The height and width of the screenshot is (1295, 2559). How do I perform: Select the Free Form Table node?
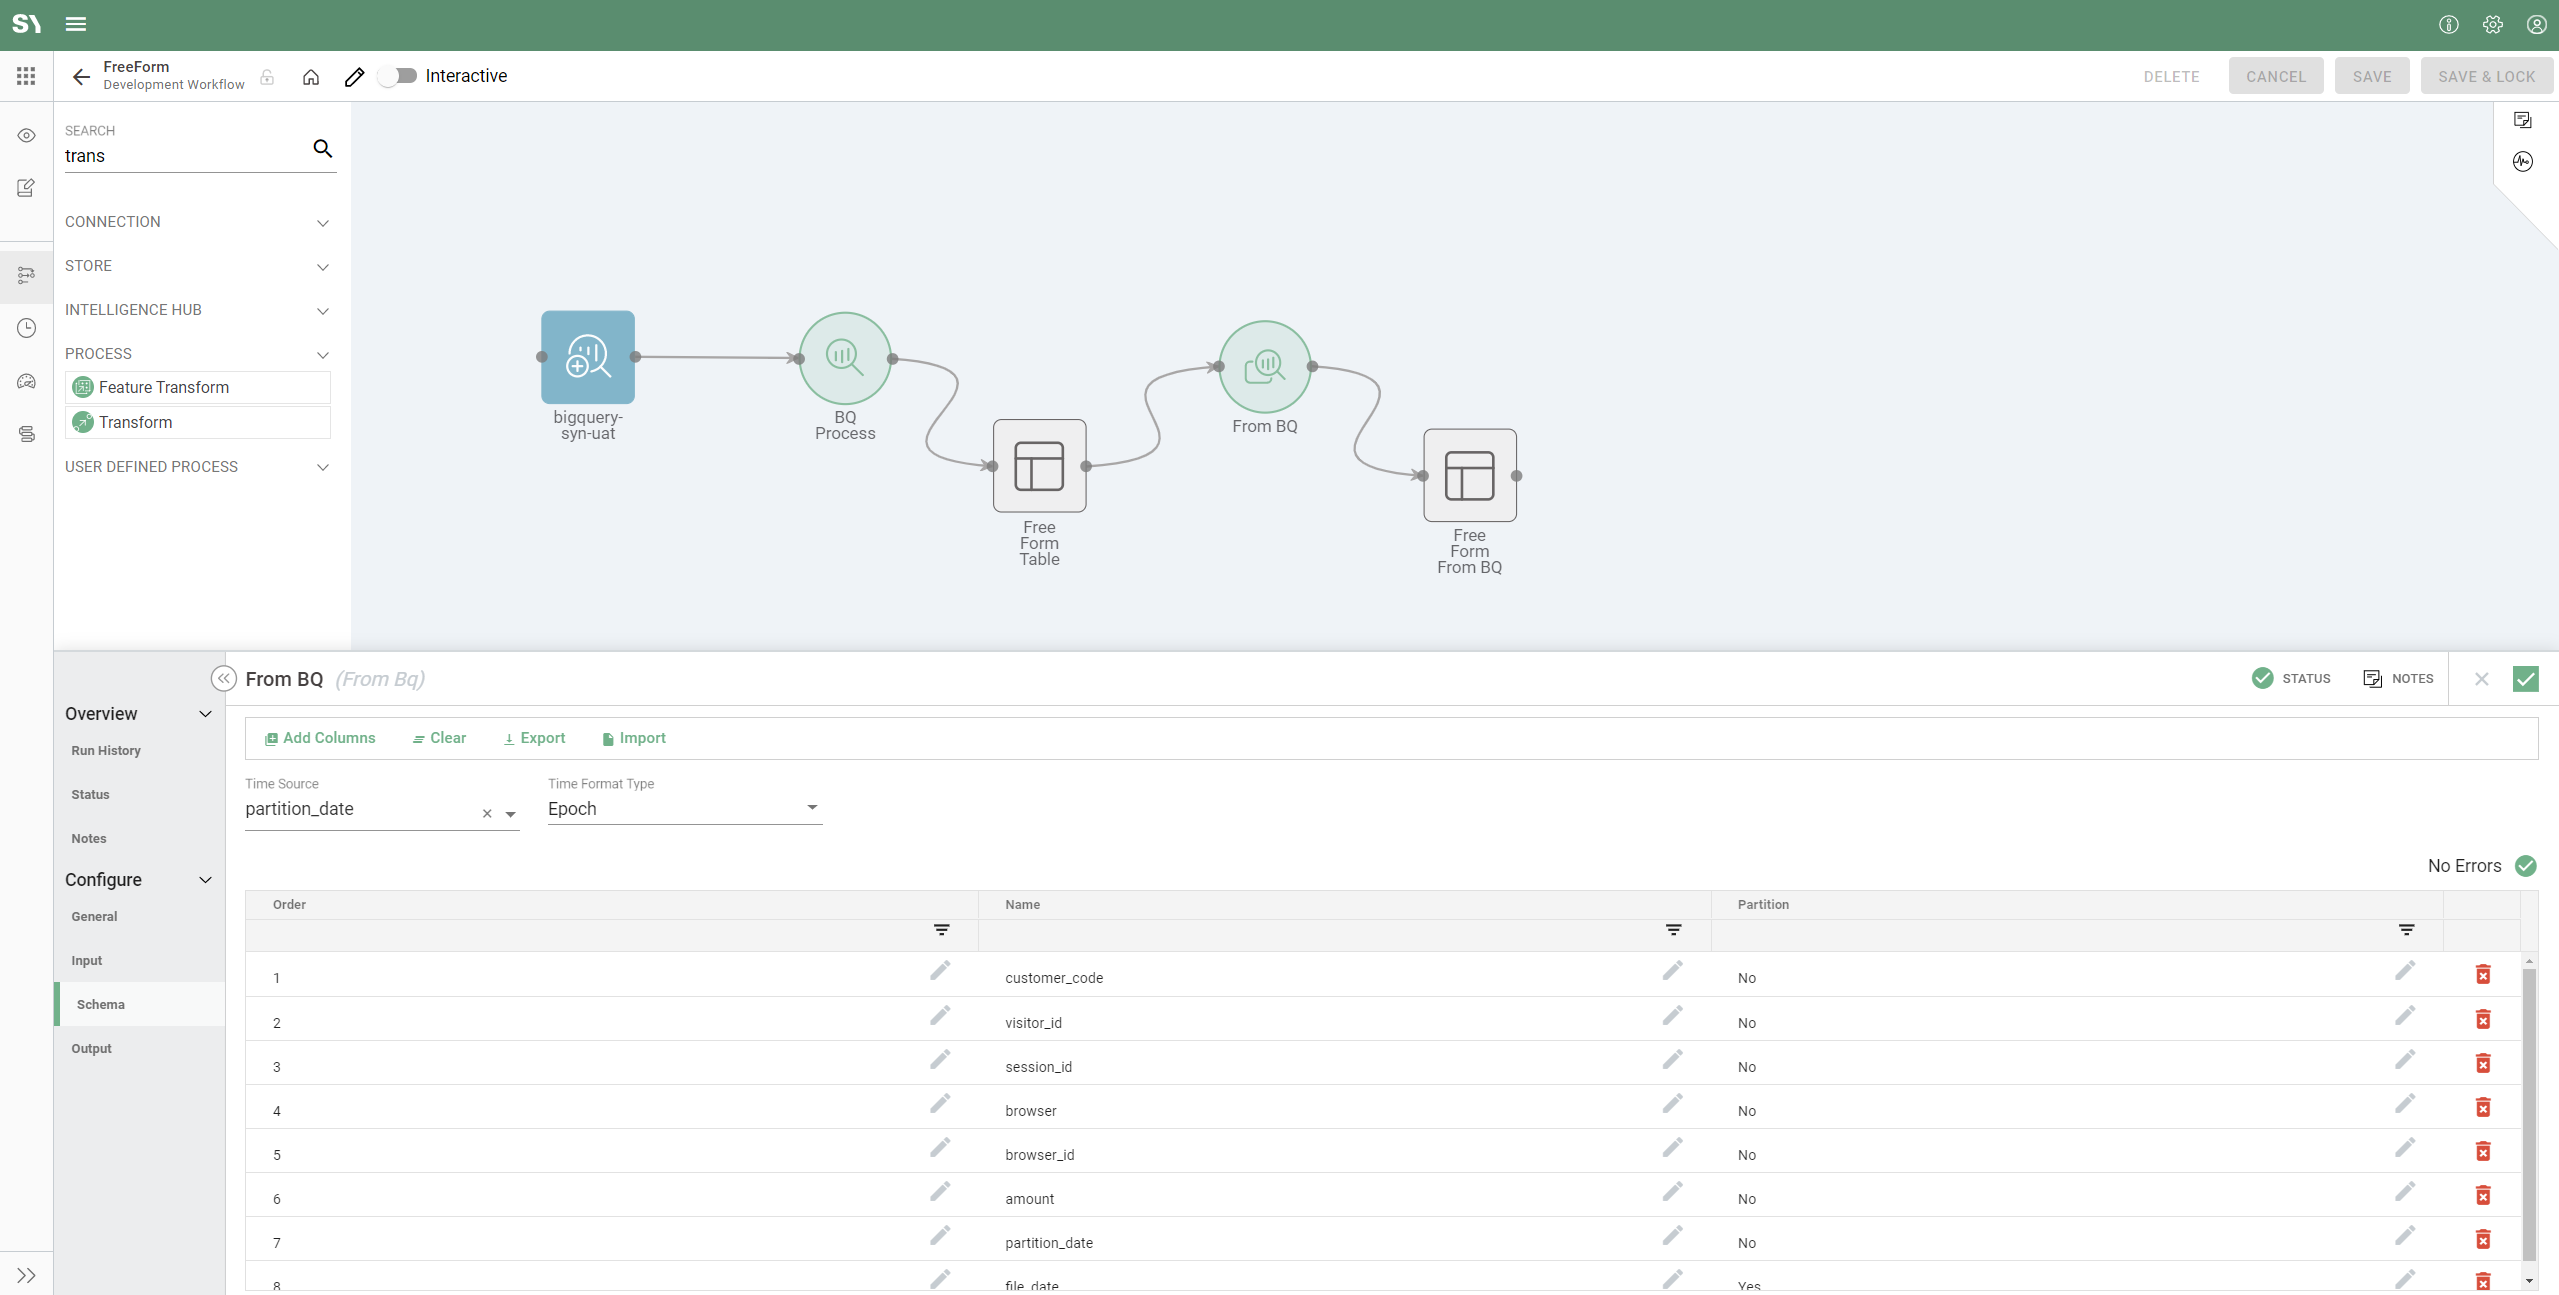(1039, 466)
